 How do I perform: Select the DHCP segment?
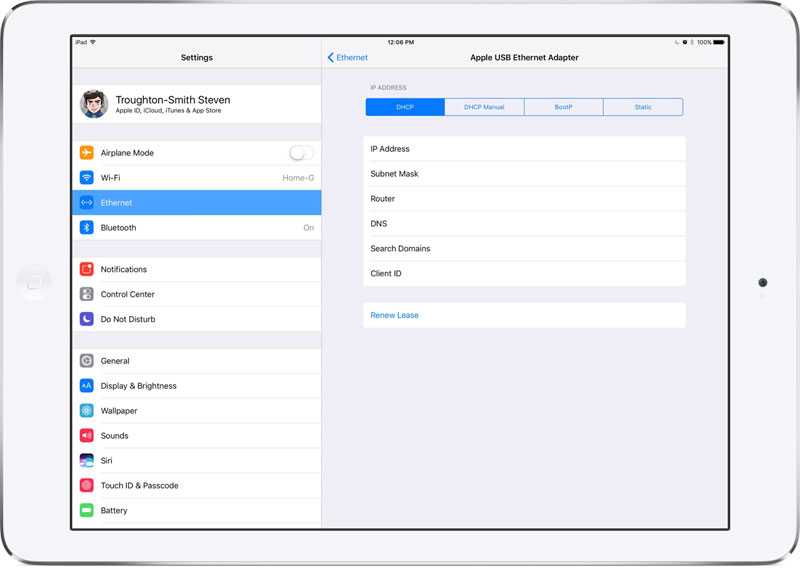[x=405, y=107]
